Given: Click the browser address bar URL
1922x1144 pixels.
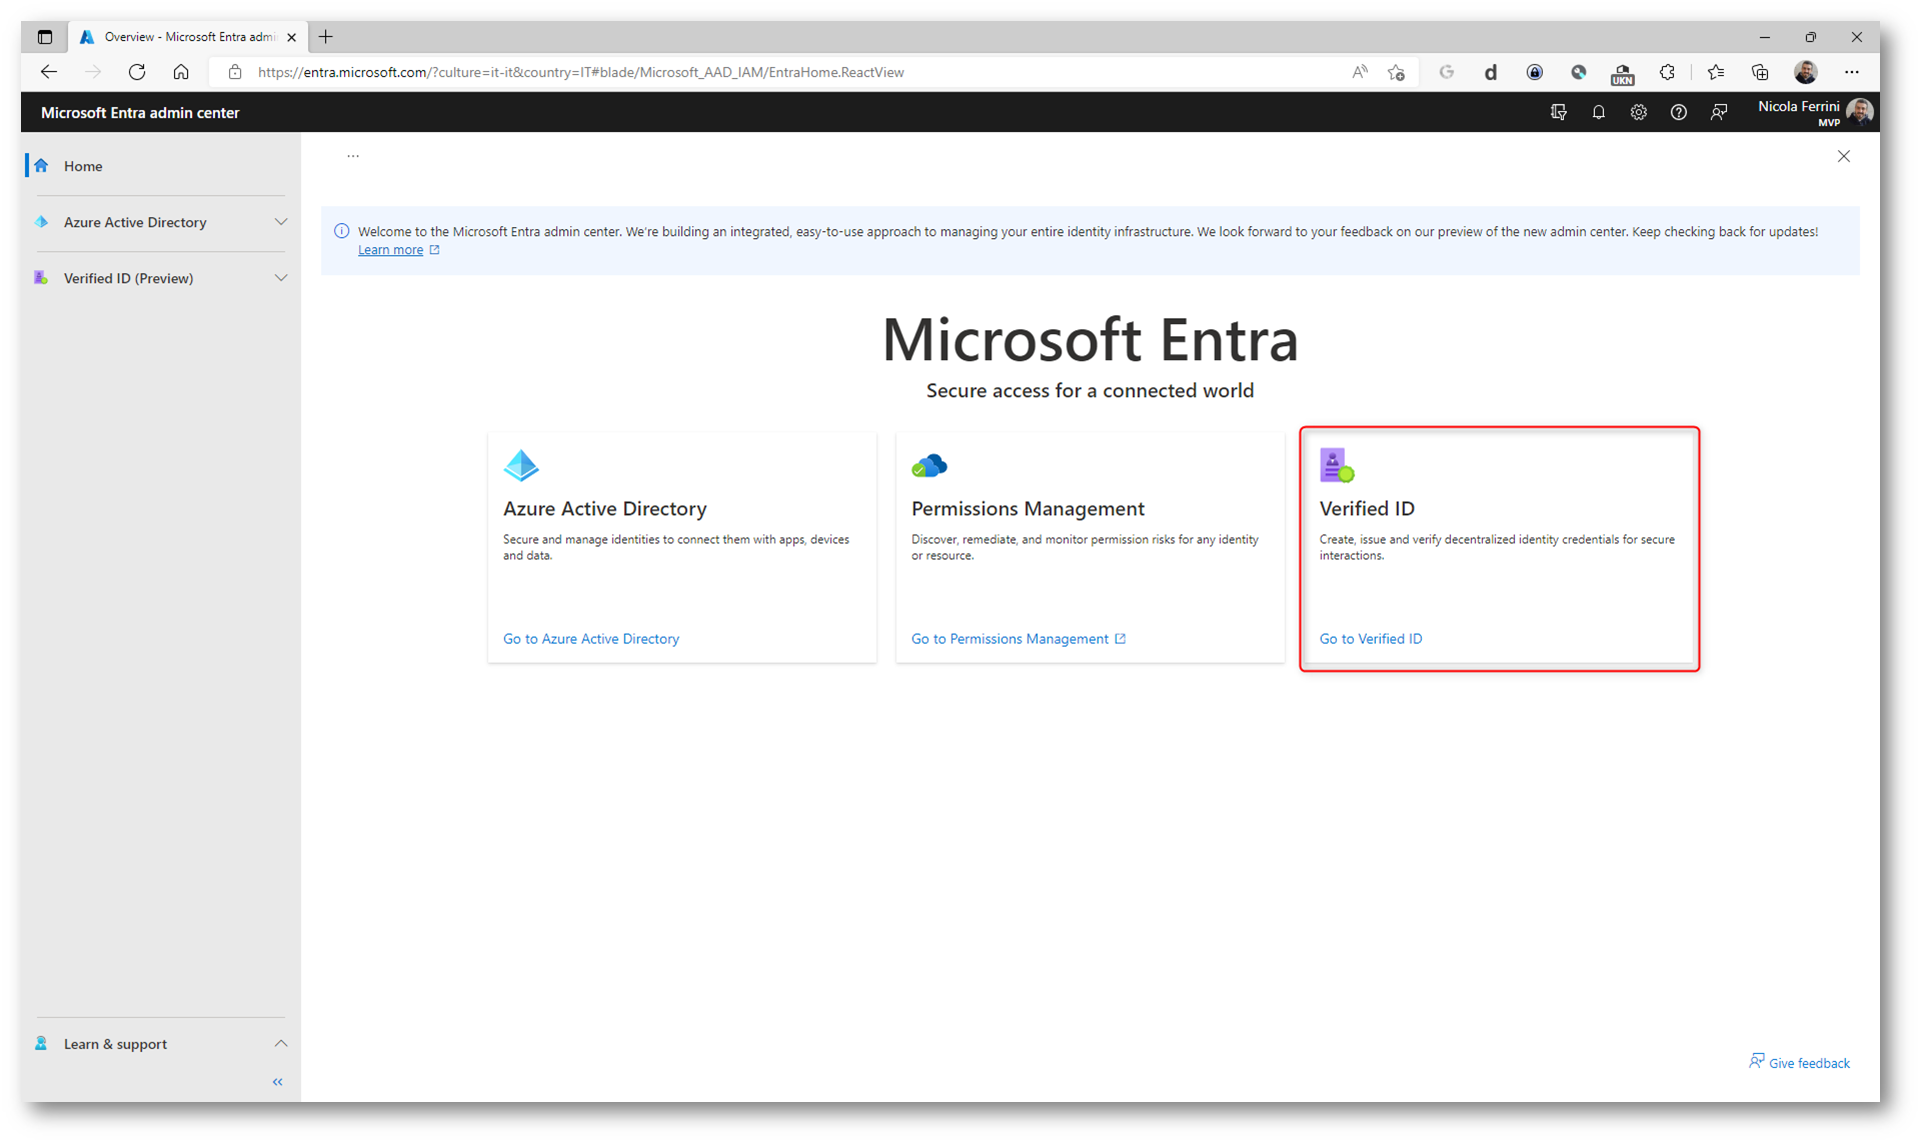Looking at the screenshot, I should point(580,72).
